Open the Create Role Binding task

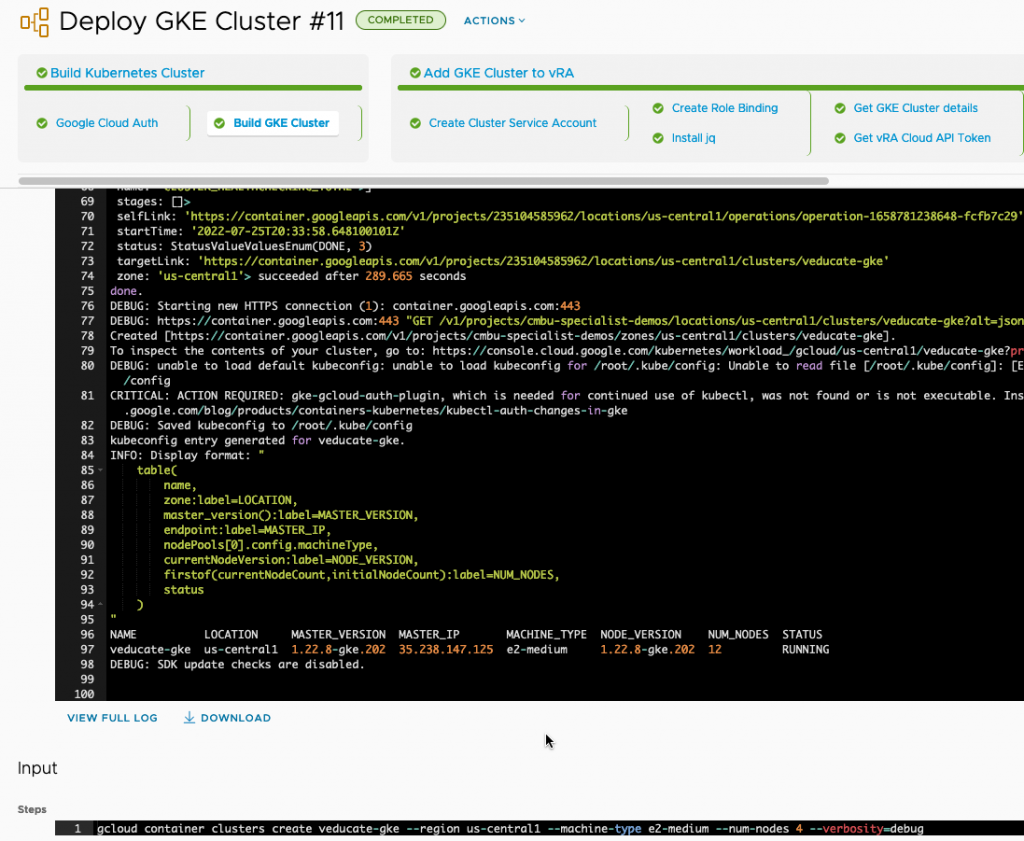click(x=725, y=108)
